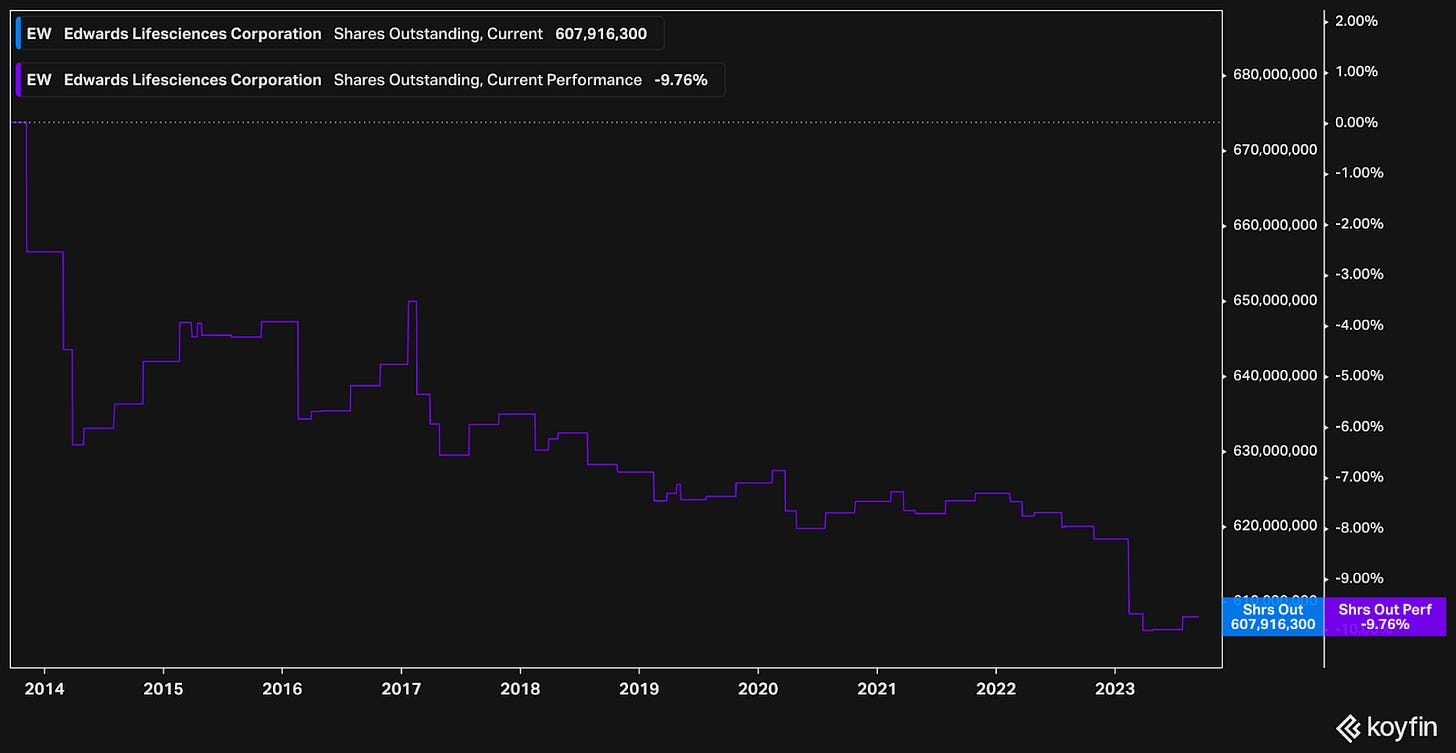Click the Shares Outstanding, Current legend entry
Viewport: 1456px width, 753px height.
[340, 34]
